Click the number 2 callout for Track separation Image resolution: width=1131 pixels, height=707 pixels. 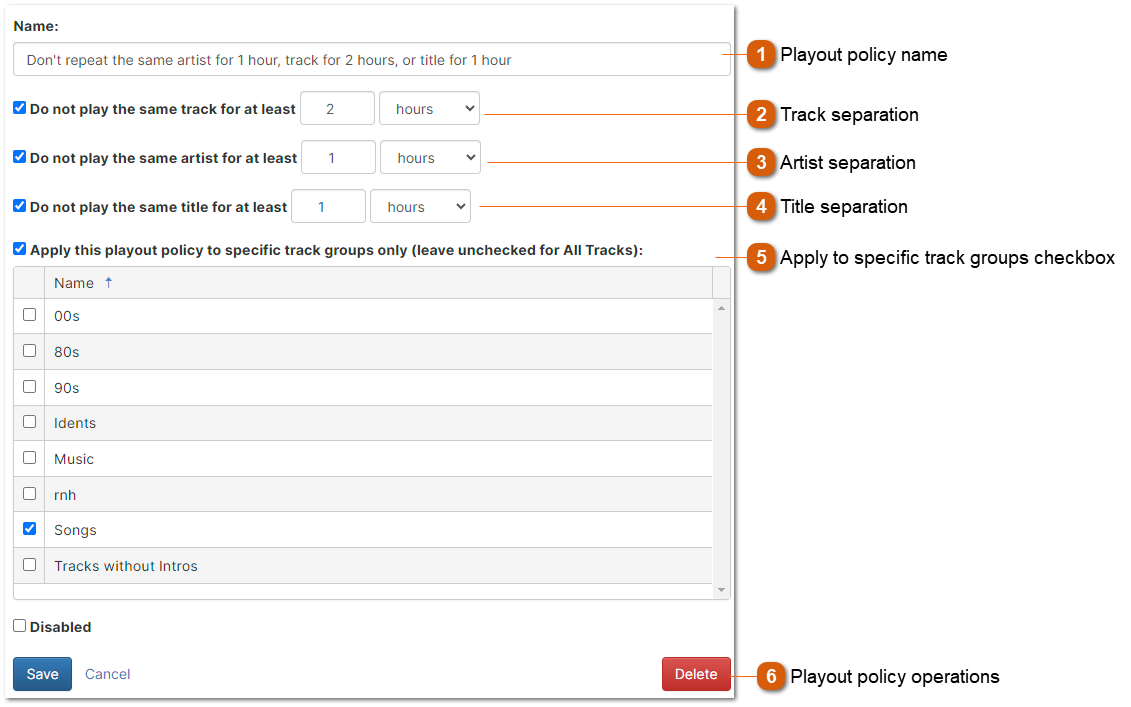click(761, 115)
